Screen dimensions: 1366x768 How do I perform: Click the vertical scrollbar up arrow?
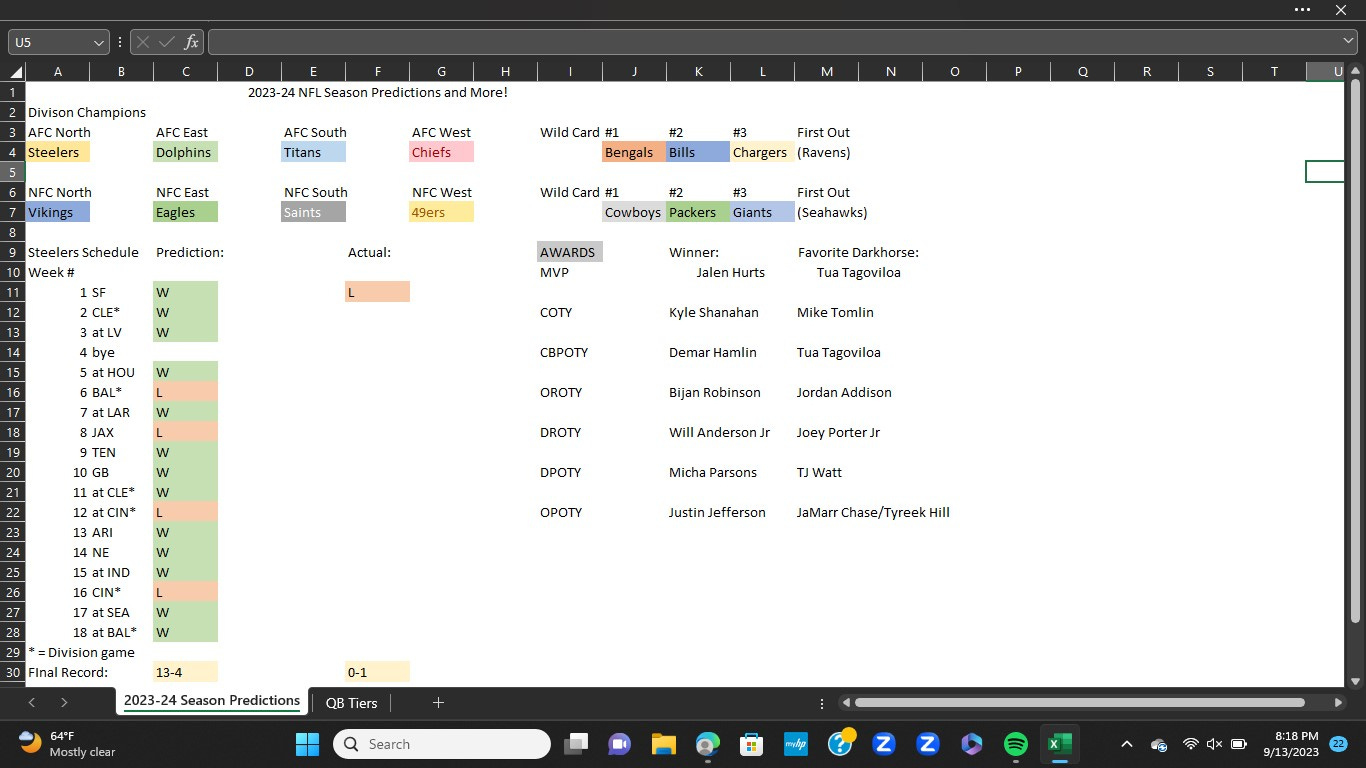pos(1356,72)
